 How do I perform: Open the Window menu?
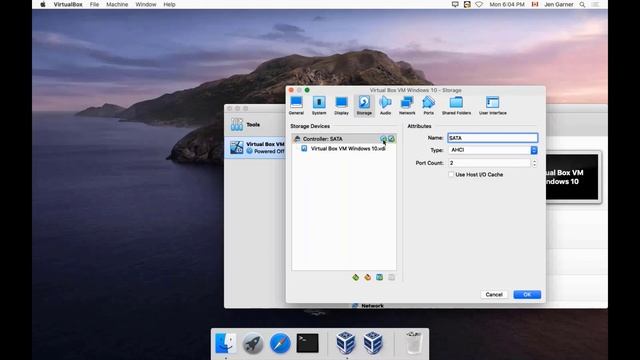tap(146, 4)
